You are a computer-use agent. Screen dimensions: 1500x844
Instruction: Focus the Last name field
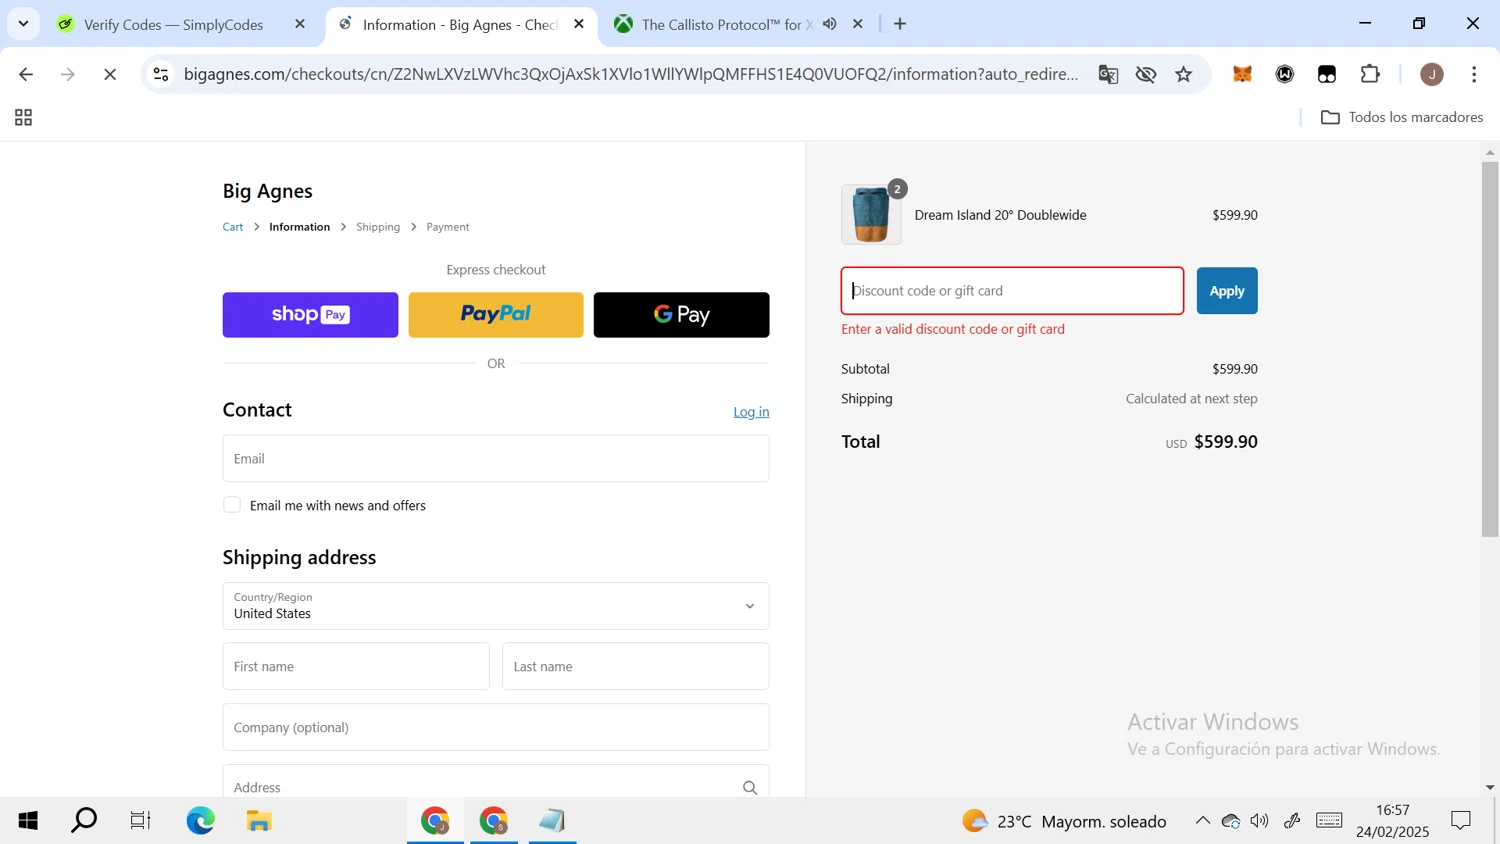point(636,666)
